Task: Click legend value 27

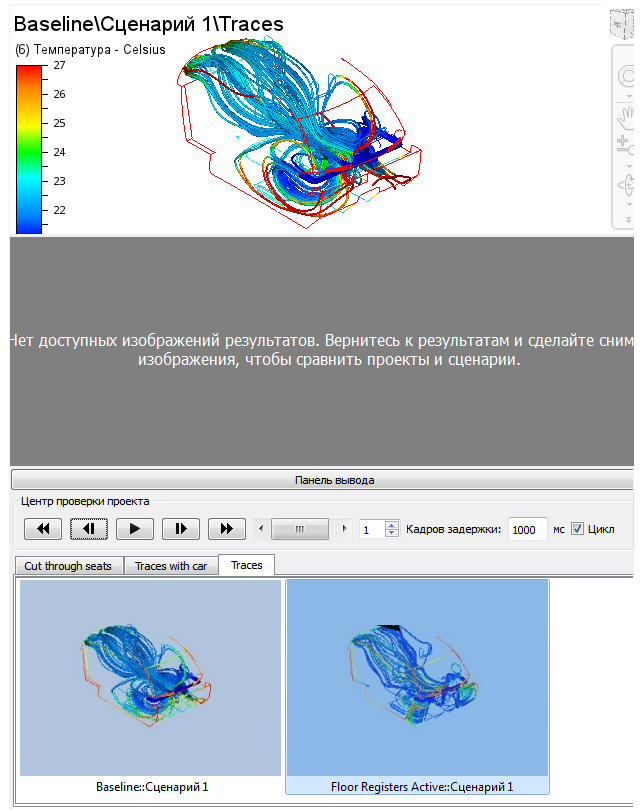Action: [x=59, y=65]
